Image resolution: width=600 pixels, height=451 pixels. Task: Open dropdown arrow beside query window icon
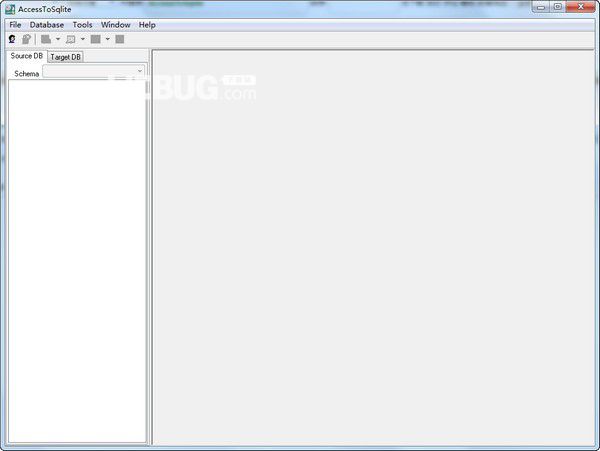click(83, 39)
